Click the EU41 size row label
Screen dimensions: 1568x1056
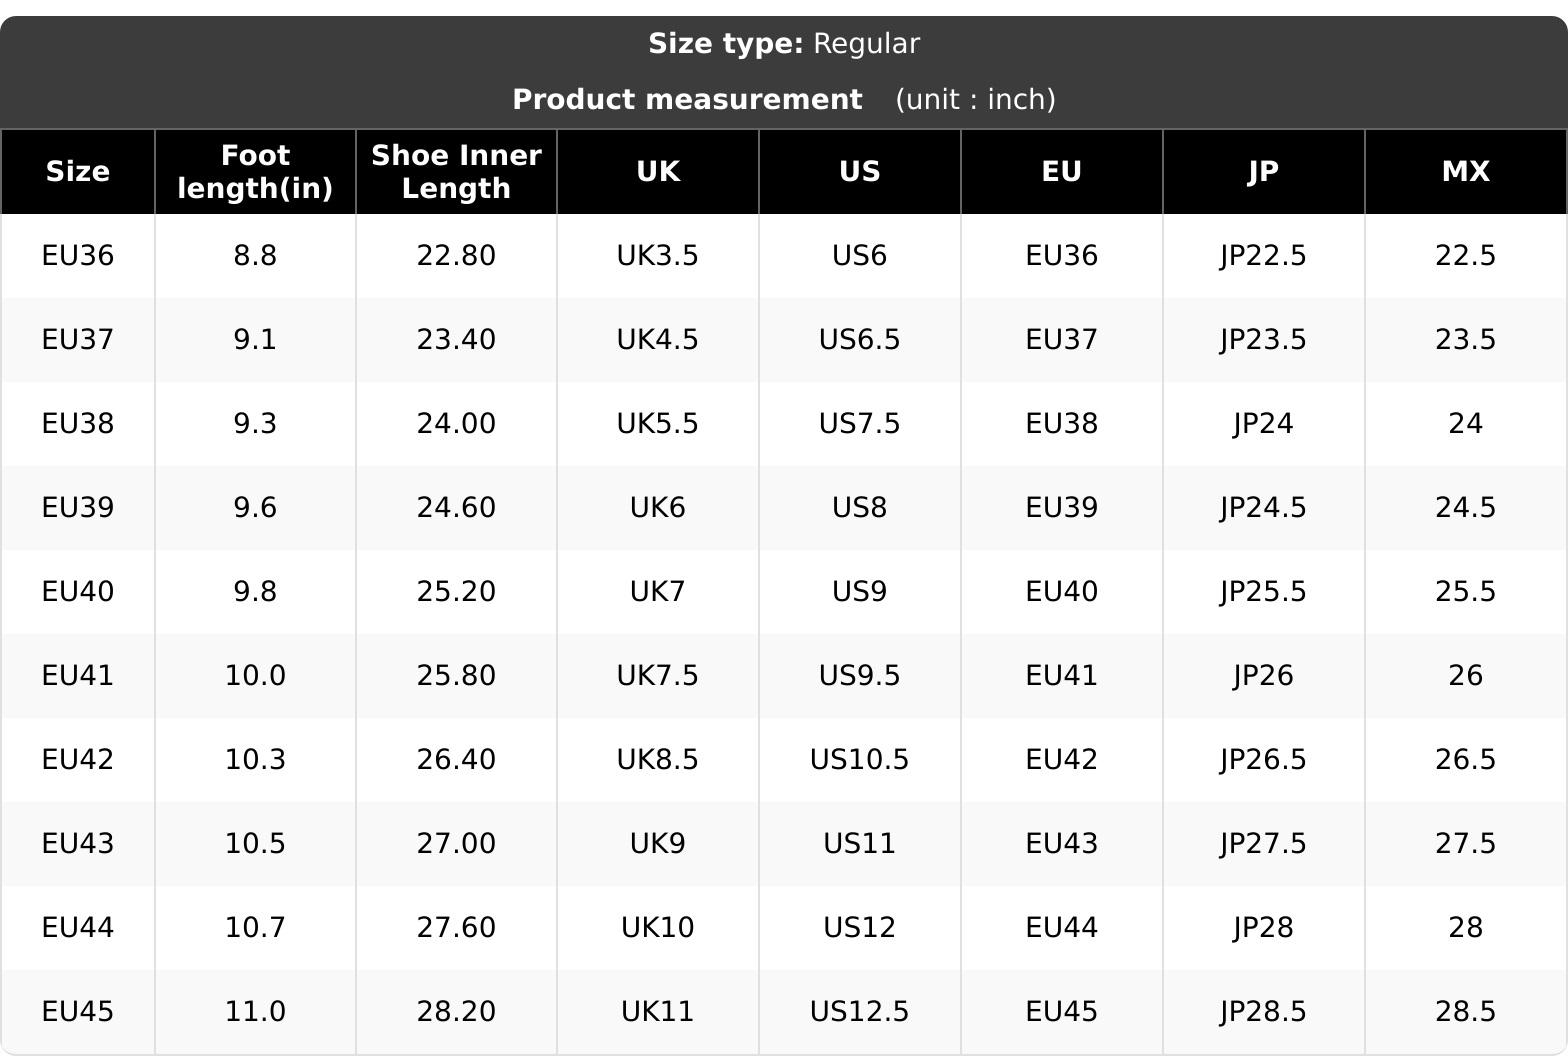(x=78, y=676)
